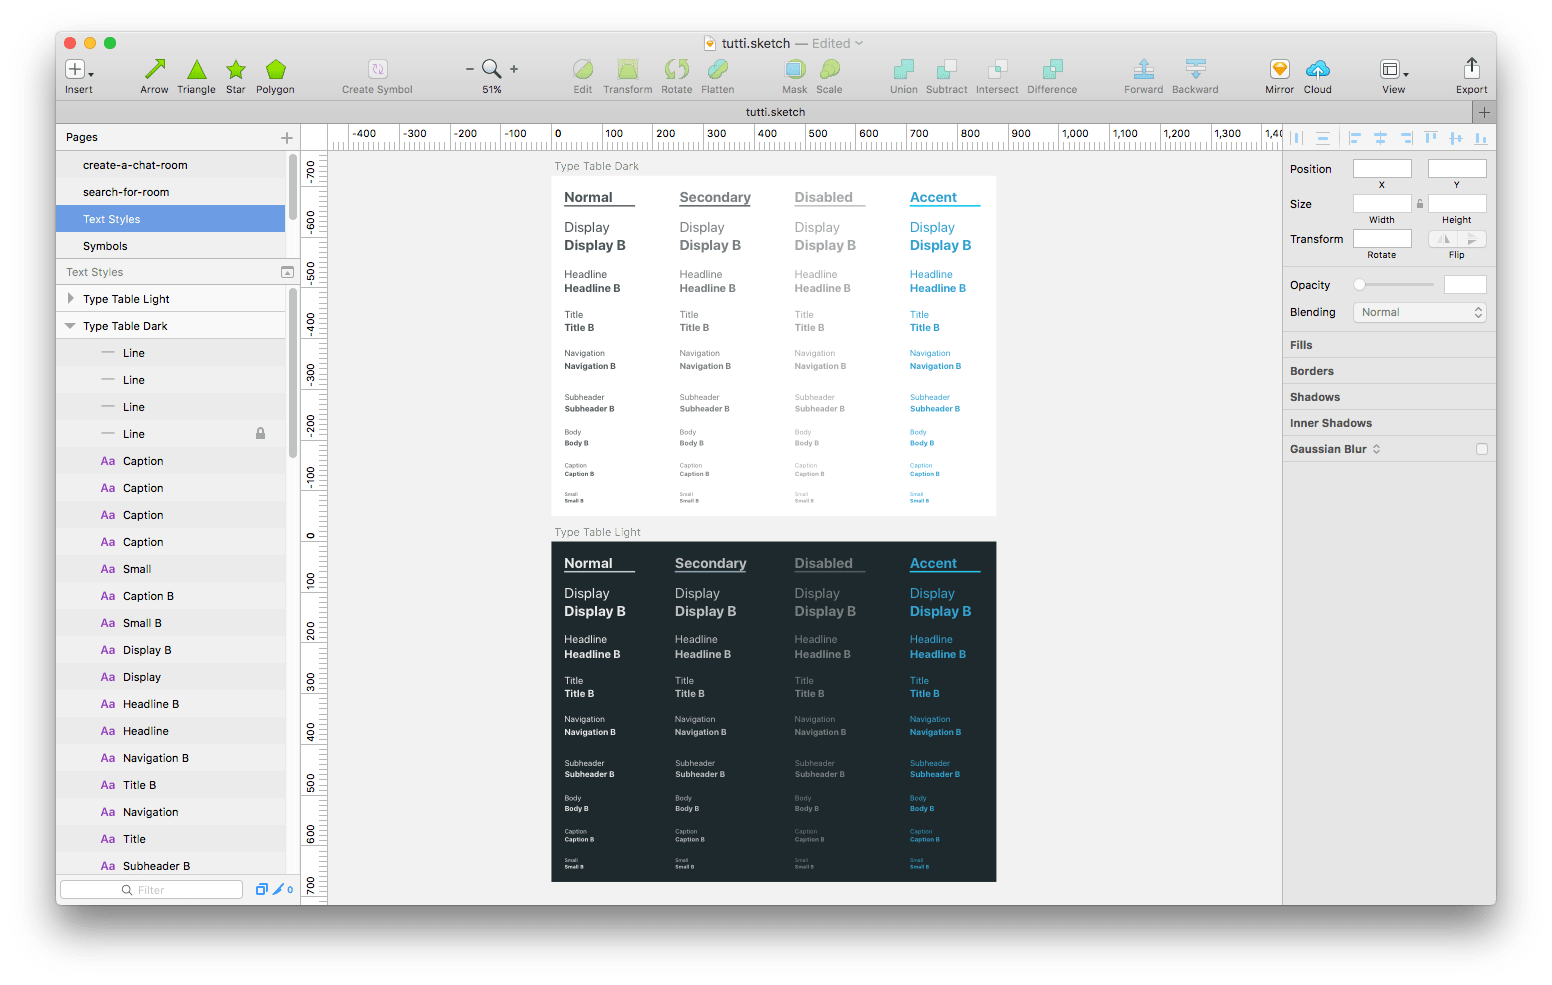Apply the Subtract boolean operation

946,69
